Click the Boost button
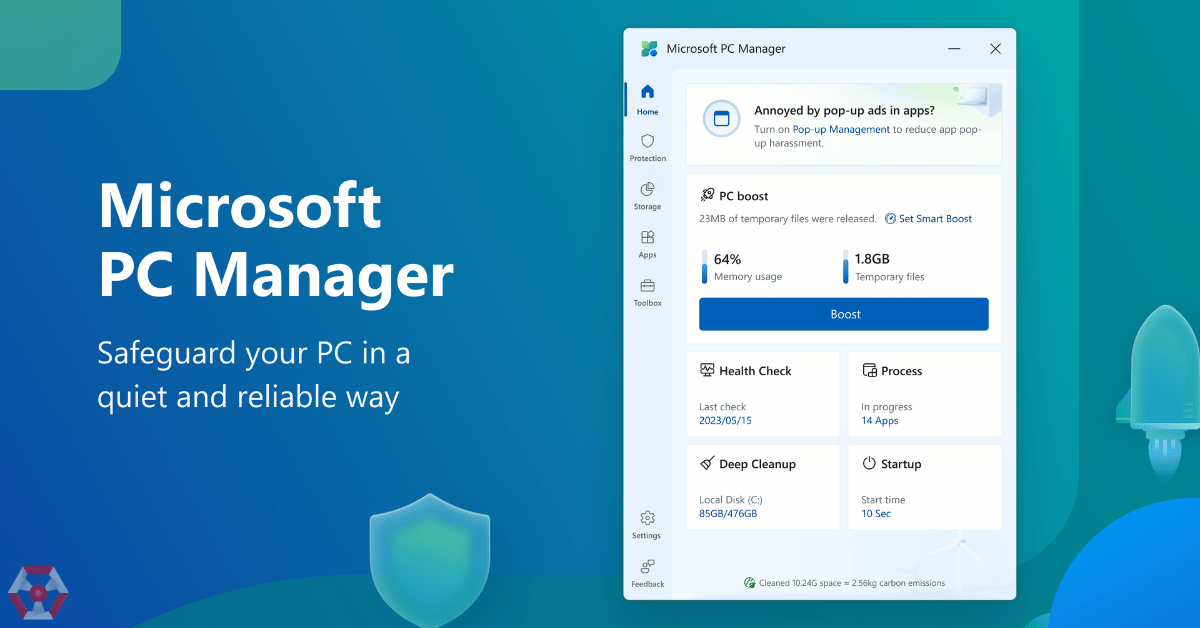1200x628 pixels. click(x=844, y=314)
